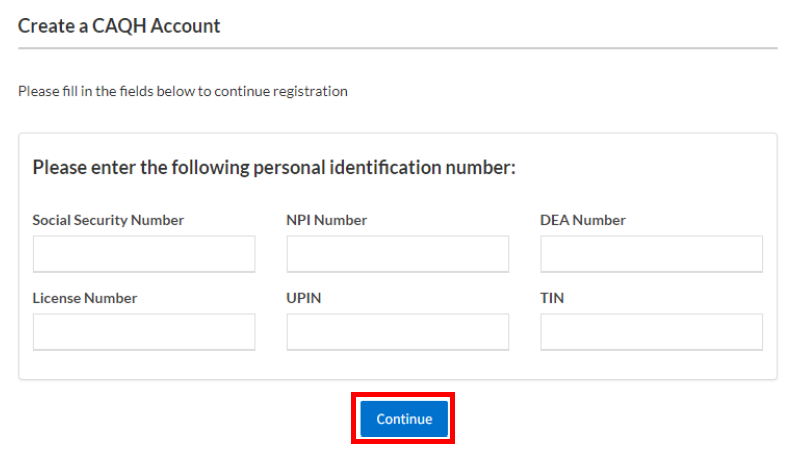Click the Social Security Number label
The image size is (801, 451).
[x=108, y=220]
